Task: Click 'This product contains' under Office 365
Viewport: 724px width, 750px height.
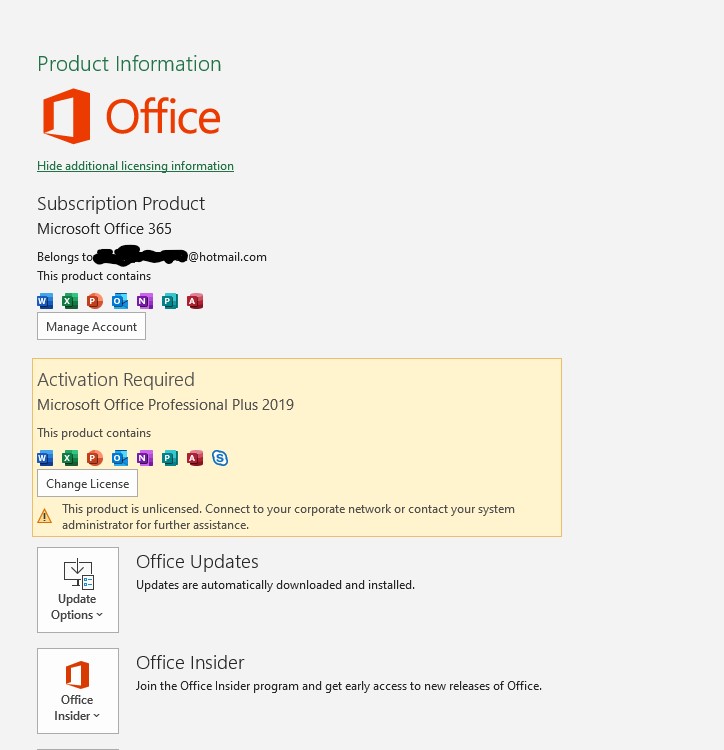Action: 94,276
